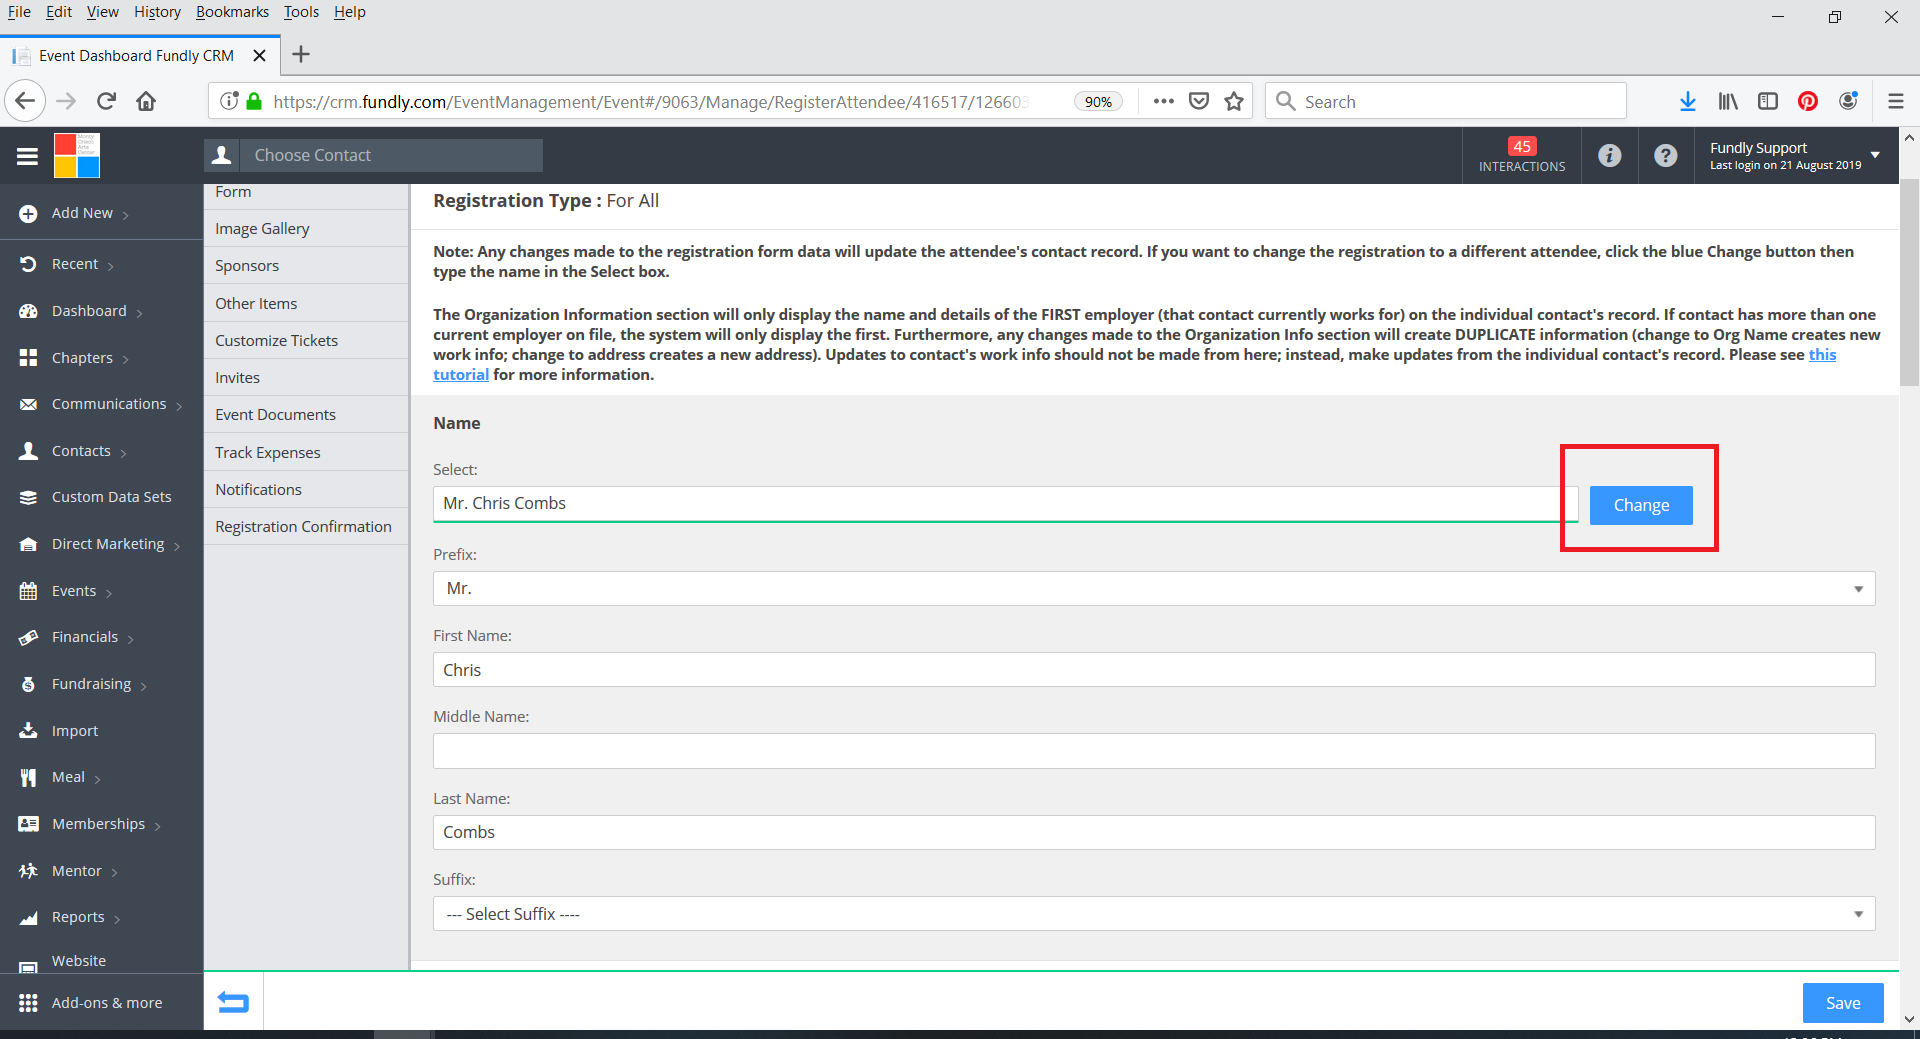Open the Select Suffix dropdown

coord(1154,914)
